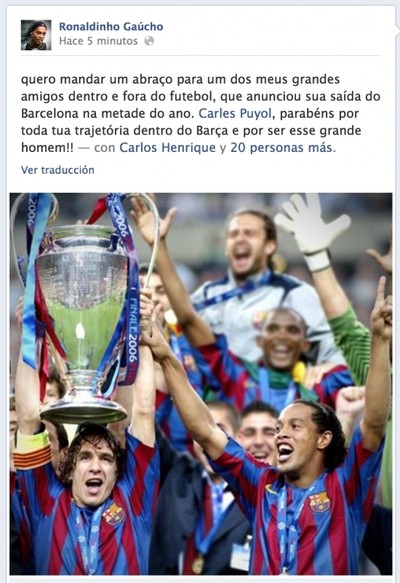Show the '20 personas más' tagged list

click(283, 148)
